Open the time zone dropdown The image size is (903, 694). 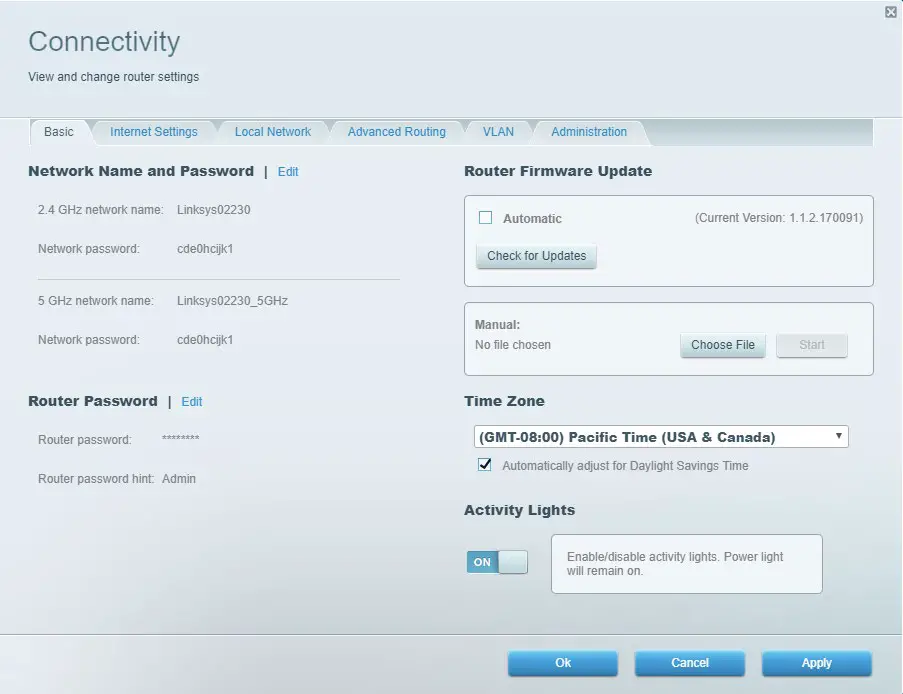(659, 436)
